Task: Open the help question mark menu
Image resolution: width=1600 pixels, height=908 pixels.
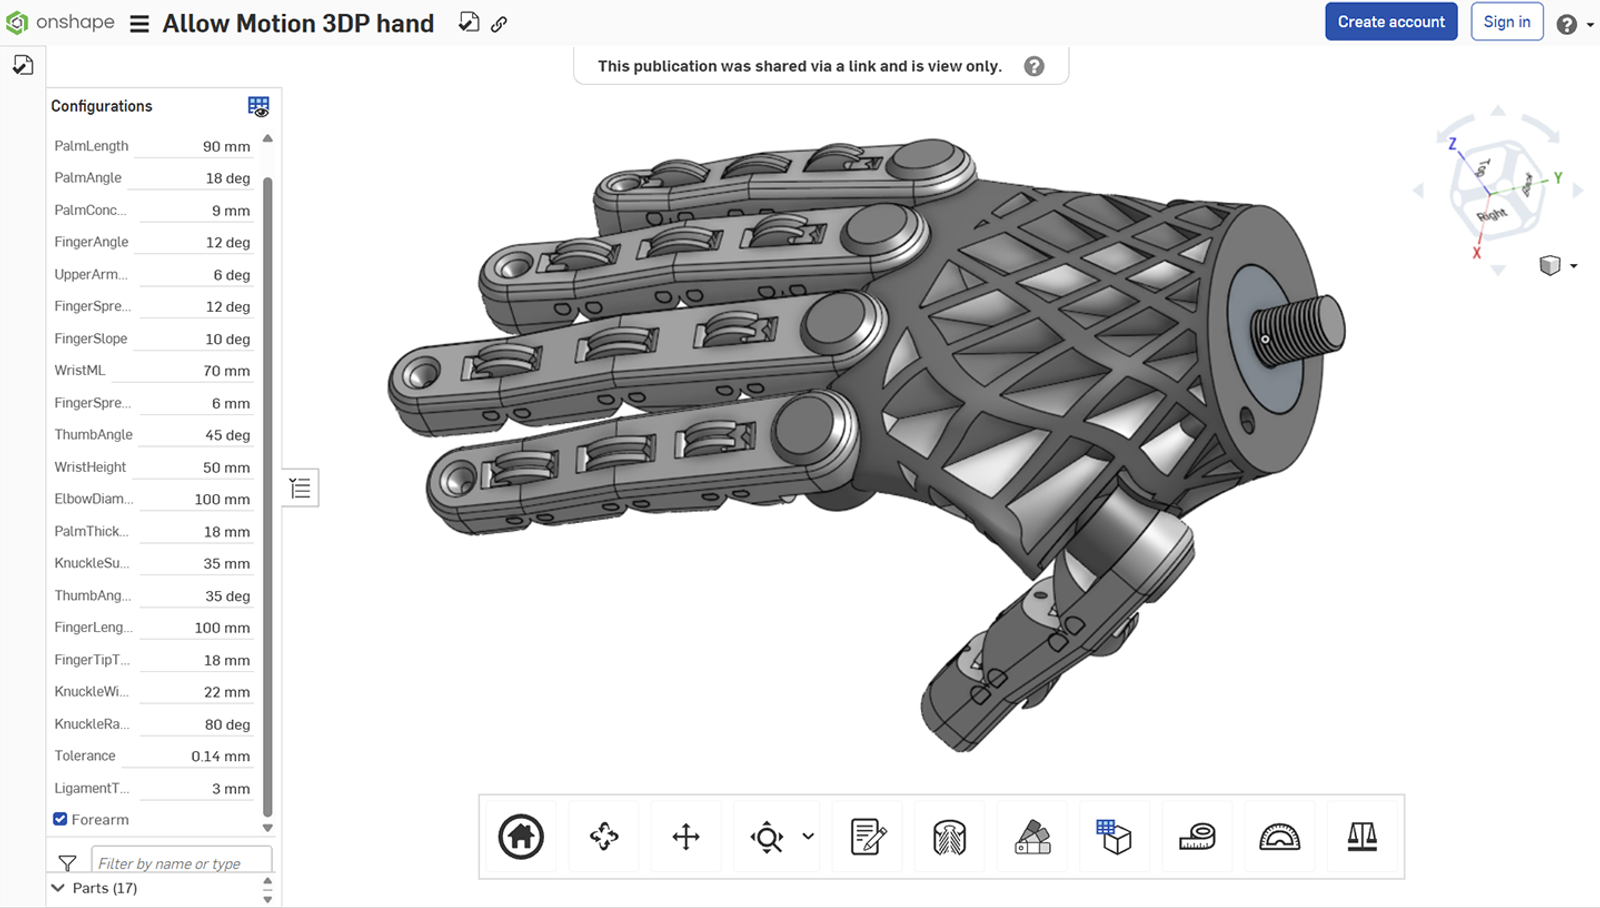Action: [x=1567, y=22]
